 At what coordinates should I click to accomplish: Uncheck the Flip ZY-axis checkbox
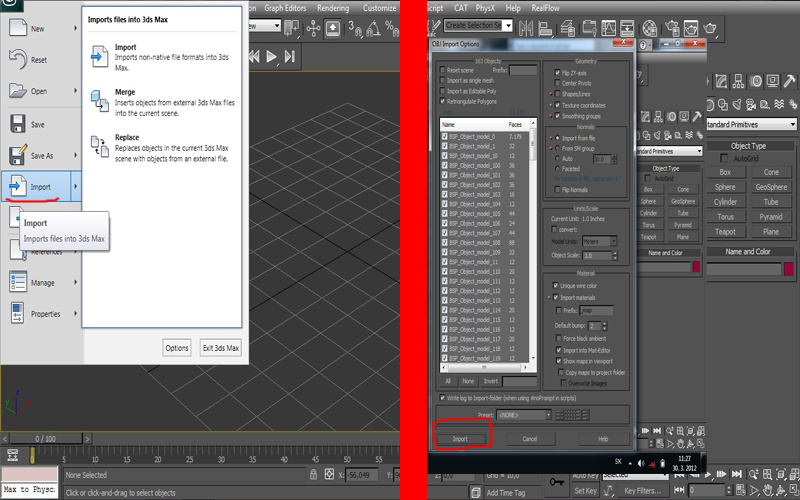[557, 72]
